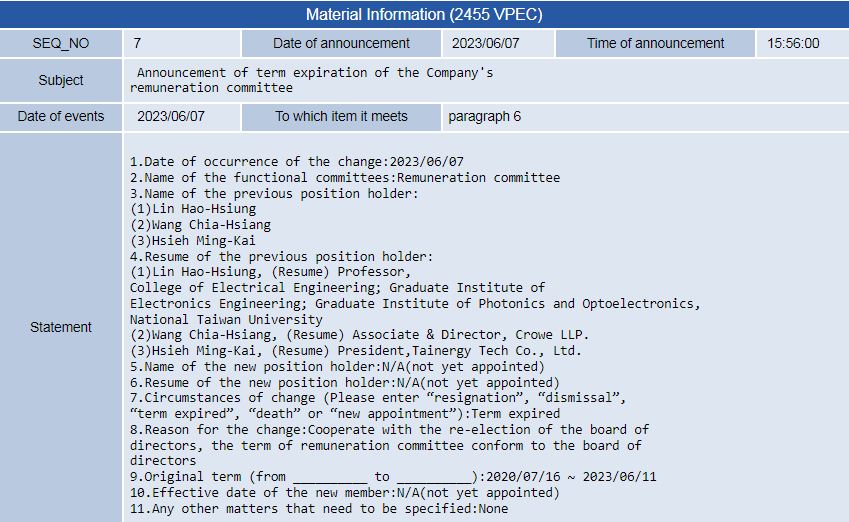Click the line stating other matters: None
This screenshot has height=522, width=849.
point(319,509)
